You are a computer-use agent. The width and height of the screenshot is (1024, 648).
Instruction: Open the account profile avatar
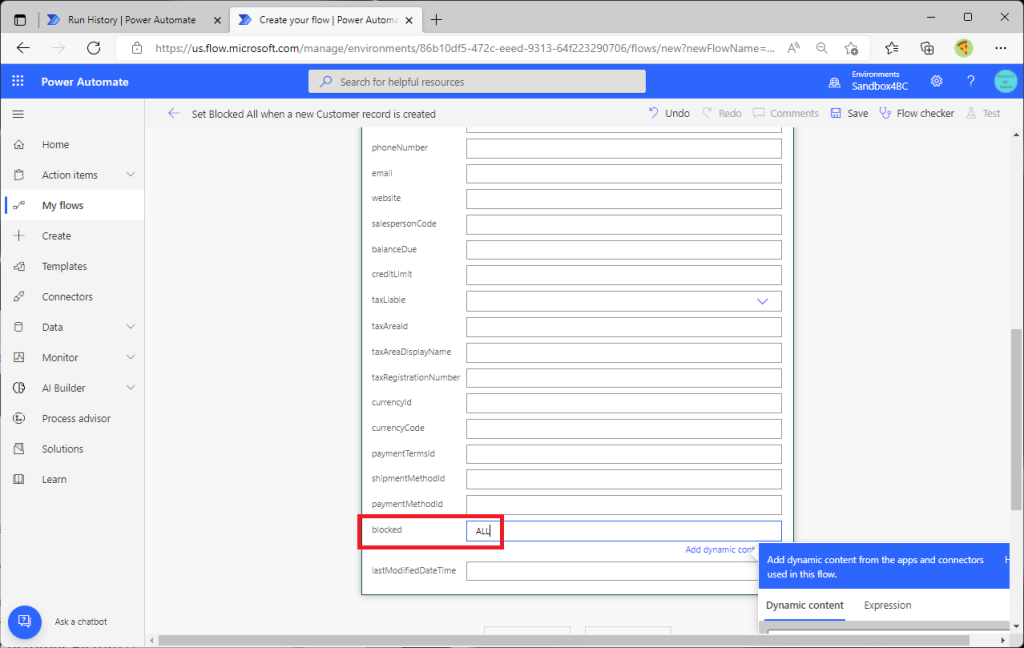(x=1005, y=81)
